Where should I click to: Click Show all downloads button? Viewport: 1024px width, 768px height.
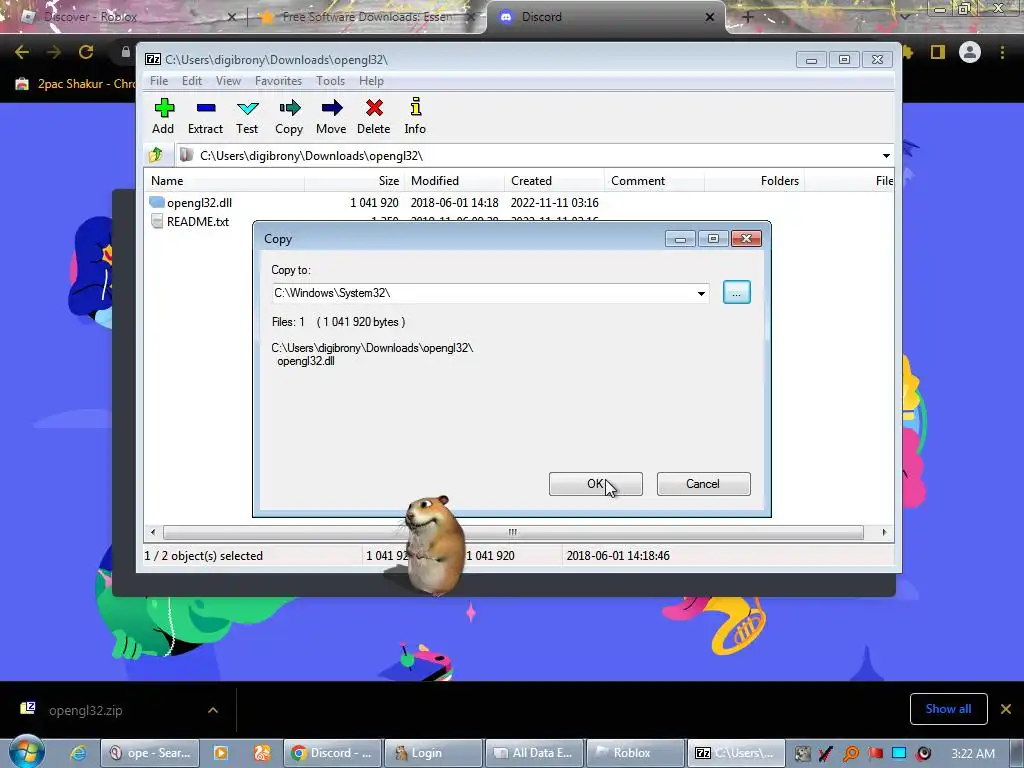click(948, 709)
